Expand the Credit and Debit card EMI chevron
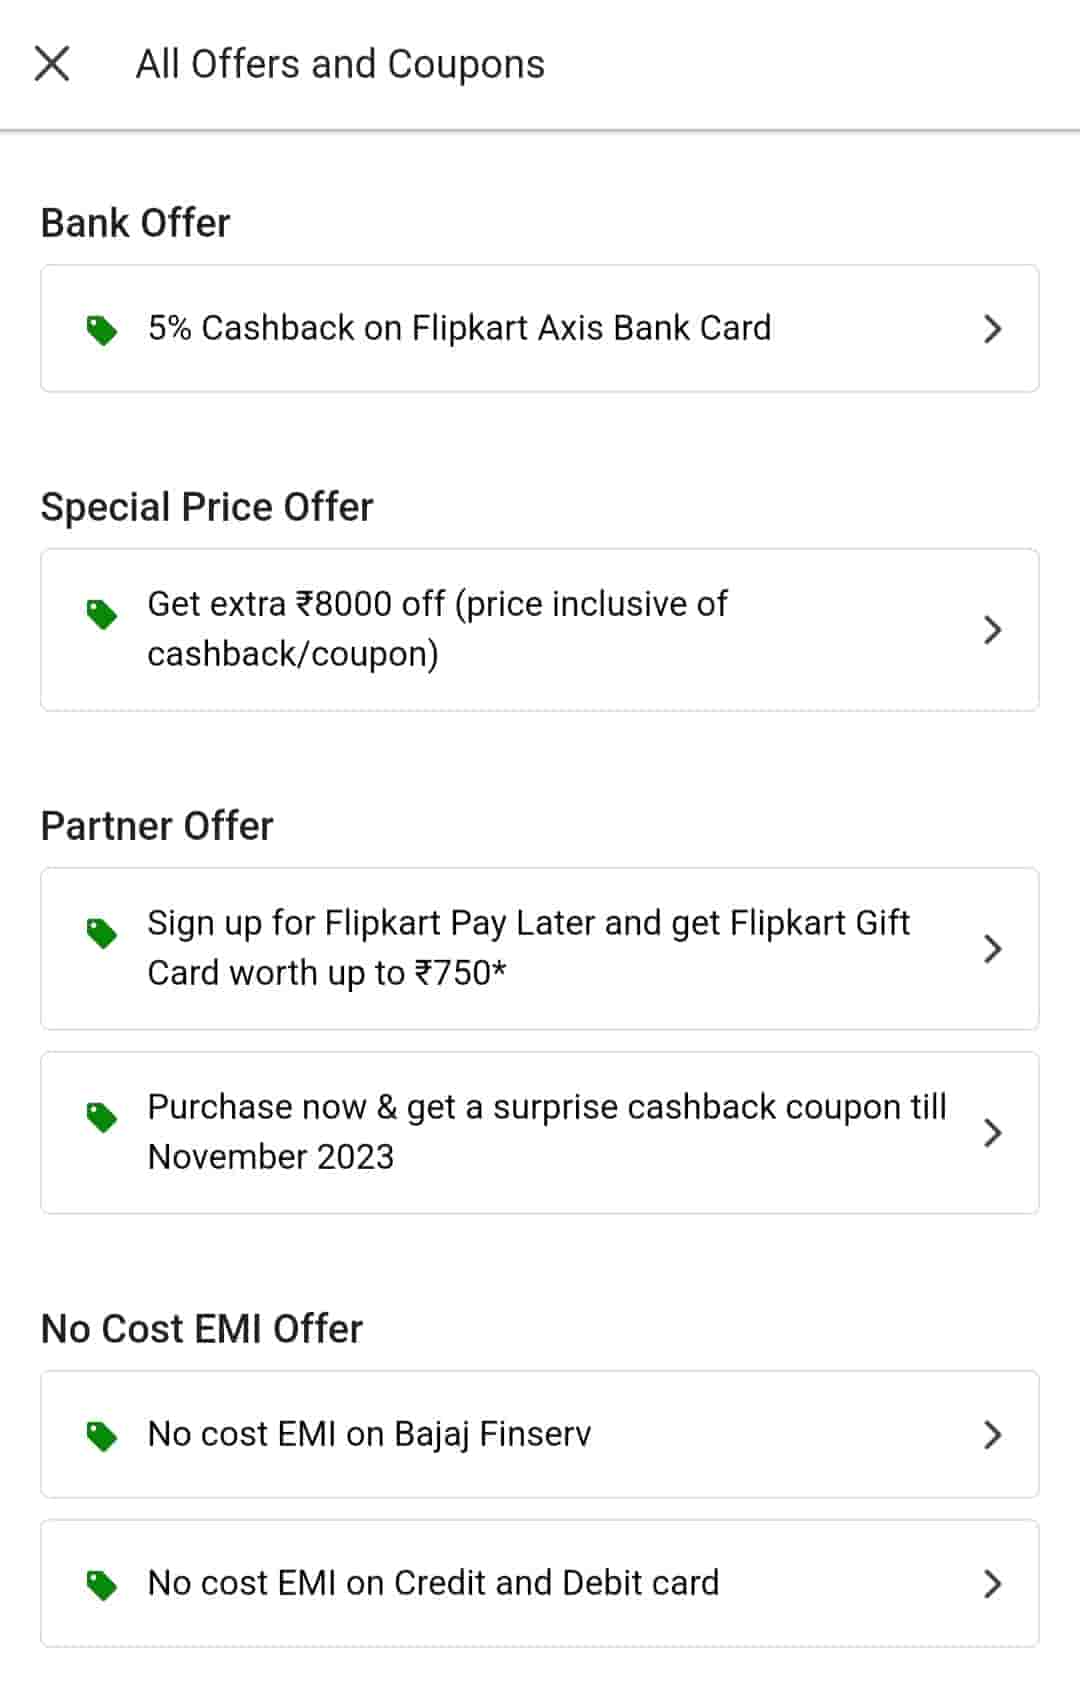Viewport: 1080px width, 1702px height. [x=992, y=1584]
